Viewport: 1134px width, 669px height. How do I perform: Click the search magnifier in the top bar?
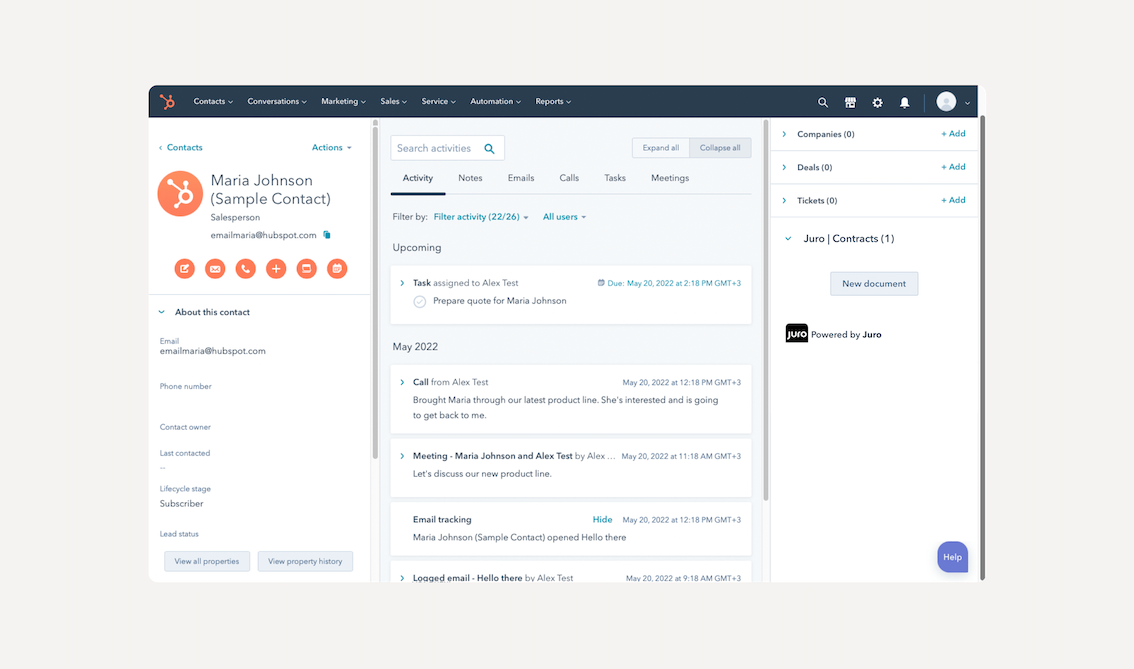tap(822, 101)
